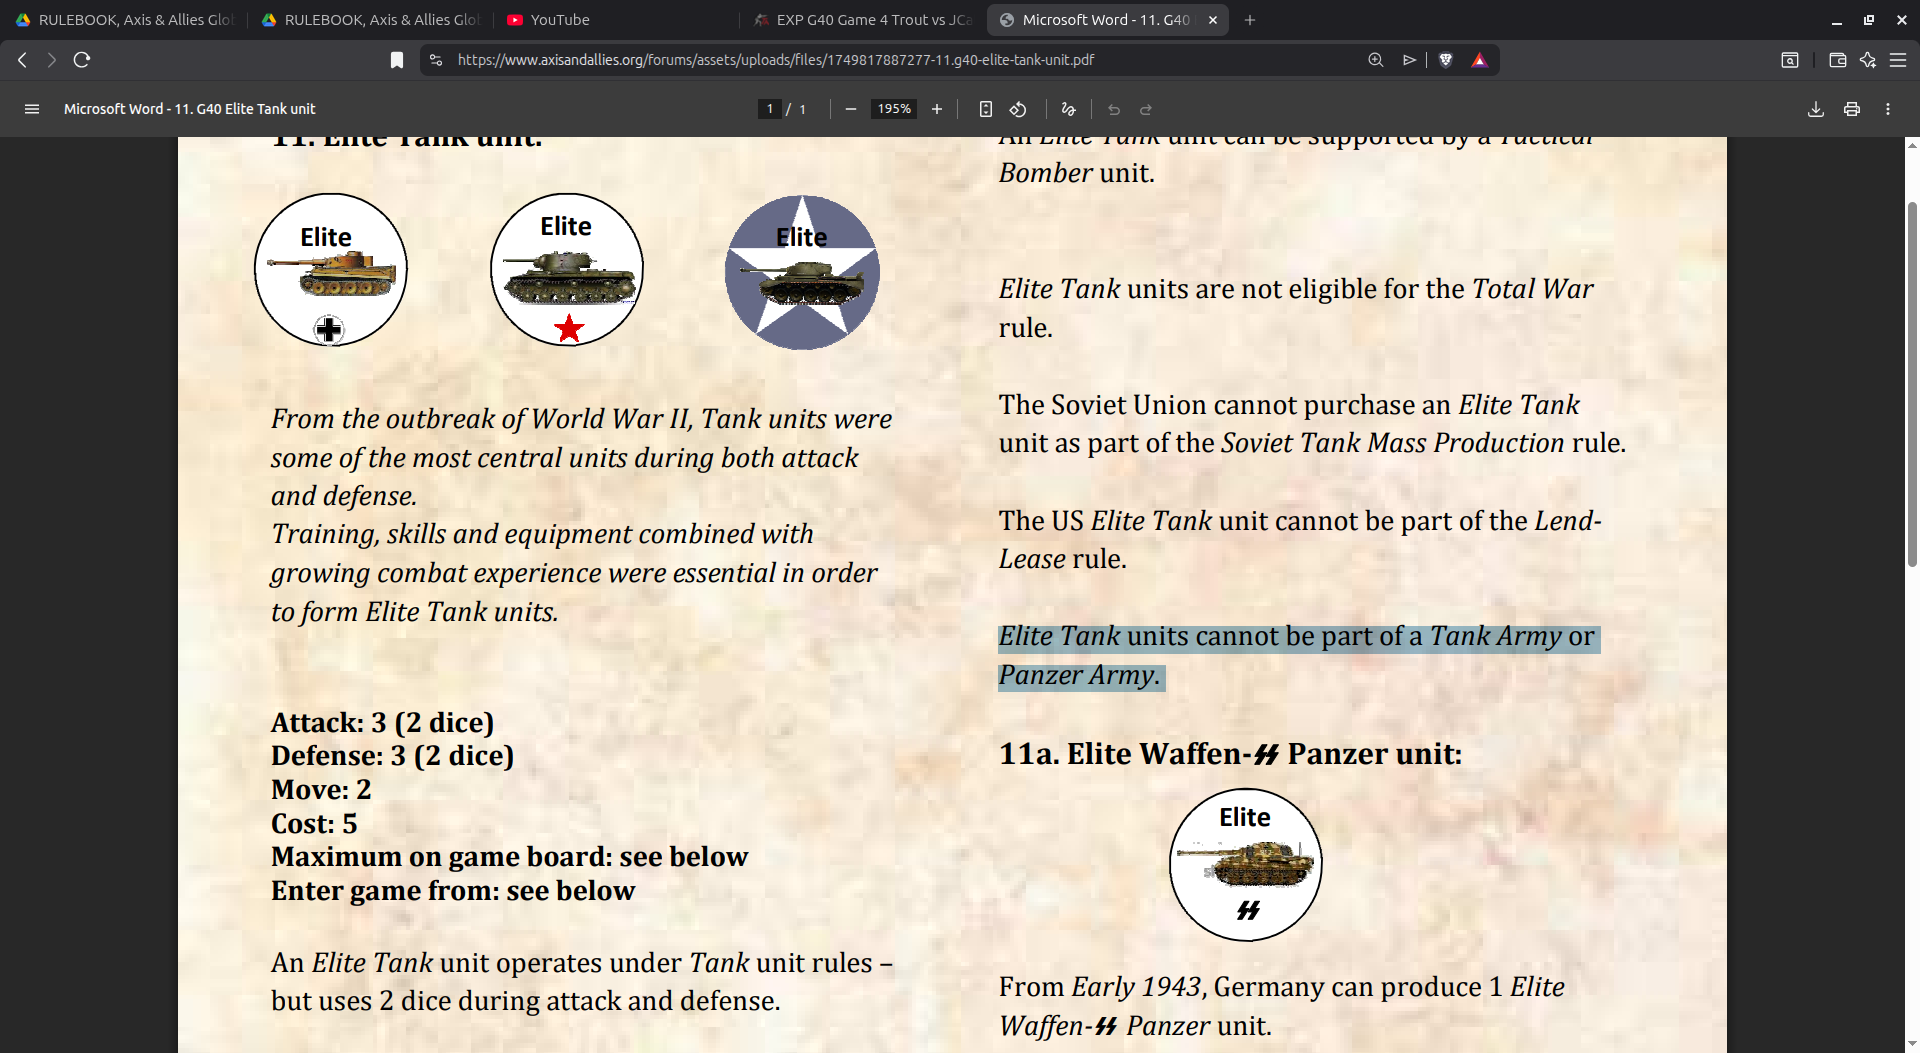Enable find in page search
1920x1053 pixels.
(1374, 59)
